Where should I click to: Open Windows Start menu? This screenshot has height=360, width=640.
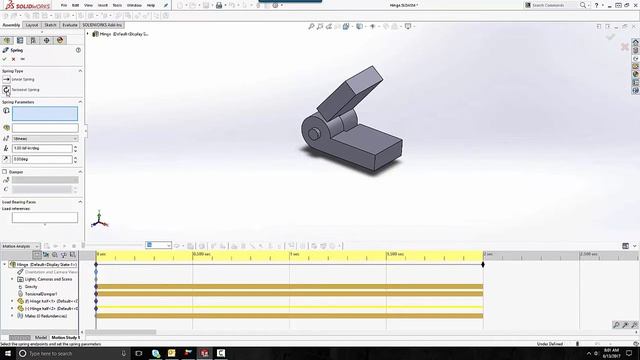point(8,353)
